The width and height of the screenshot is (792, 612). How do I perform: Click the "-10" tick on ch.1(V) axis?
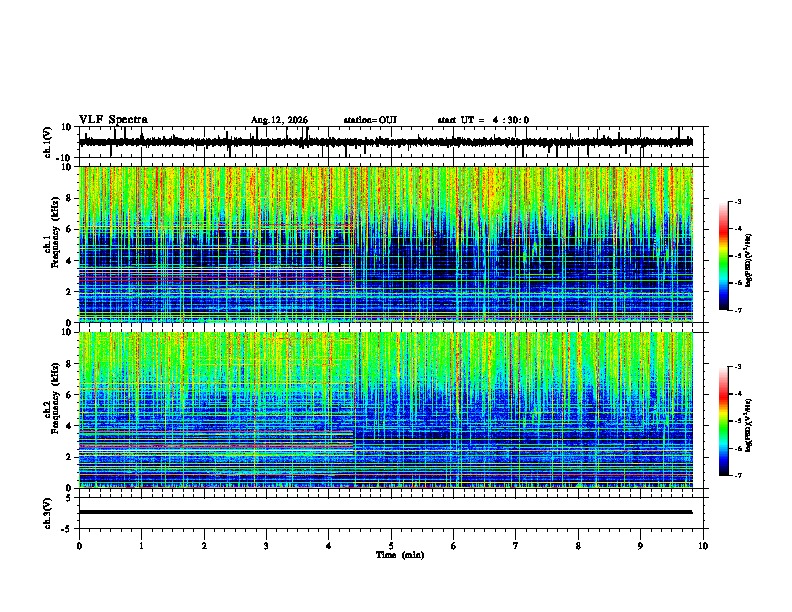coord(64,158)
